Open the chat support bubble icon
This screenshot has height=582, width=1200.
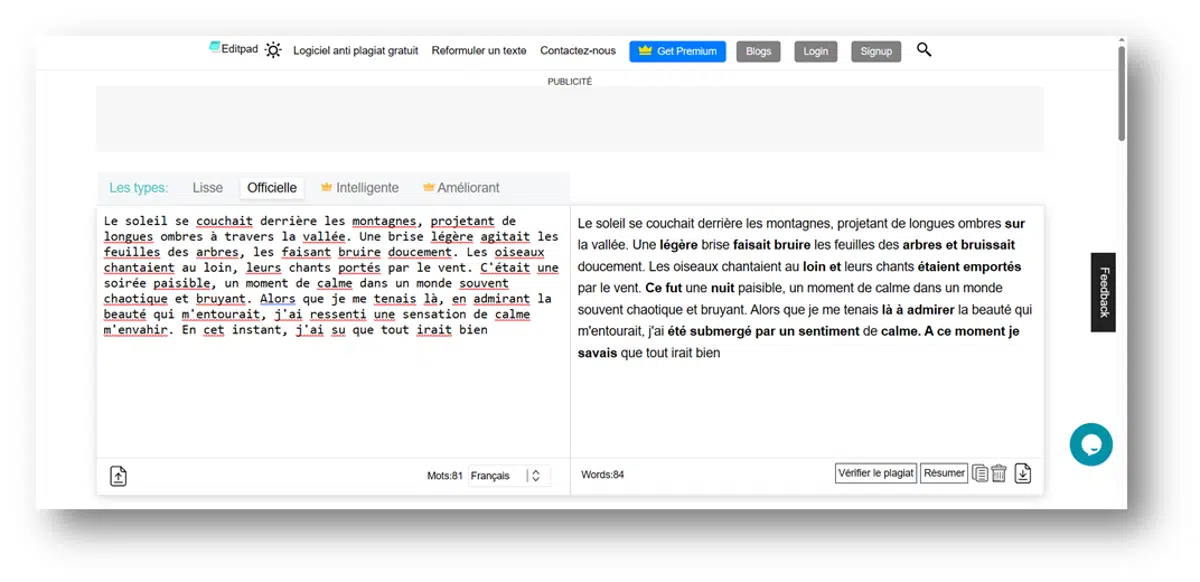point(1091,444)
